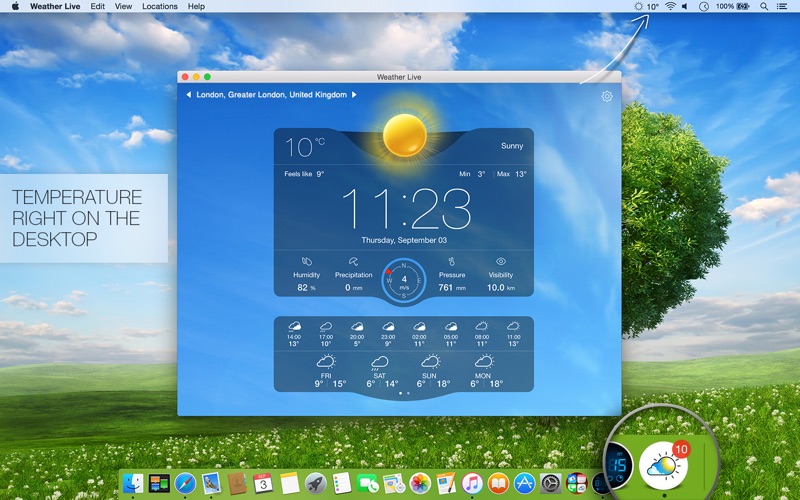This screenshot has width=800, height=500.
Task: Switch to second forecast page dot
Action: tap(408, 394)
